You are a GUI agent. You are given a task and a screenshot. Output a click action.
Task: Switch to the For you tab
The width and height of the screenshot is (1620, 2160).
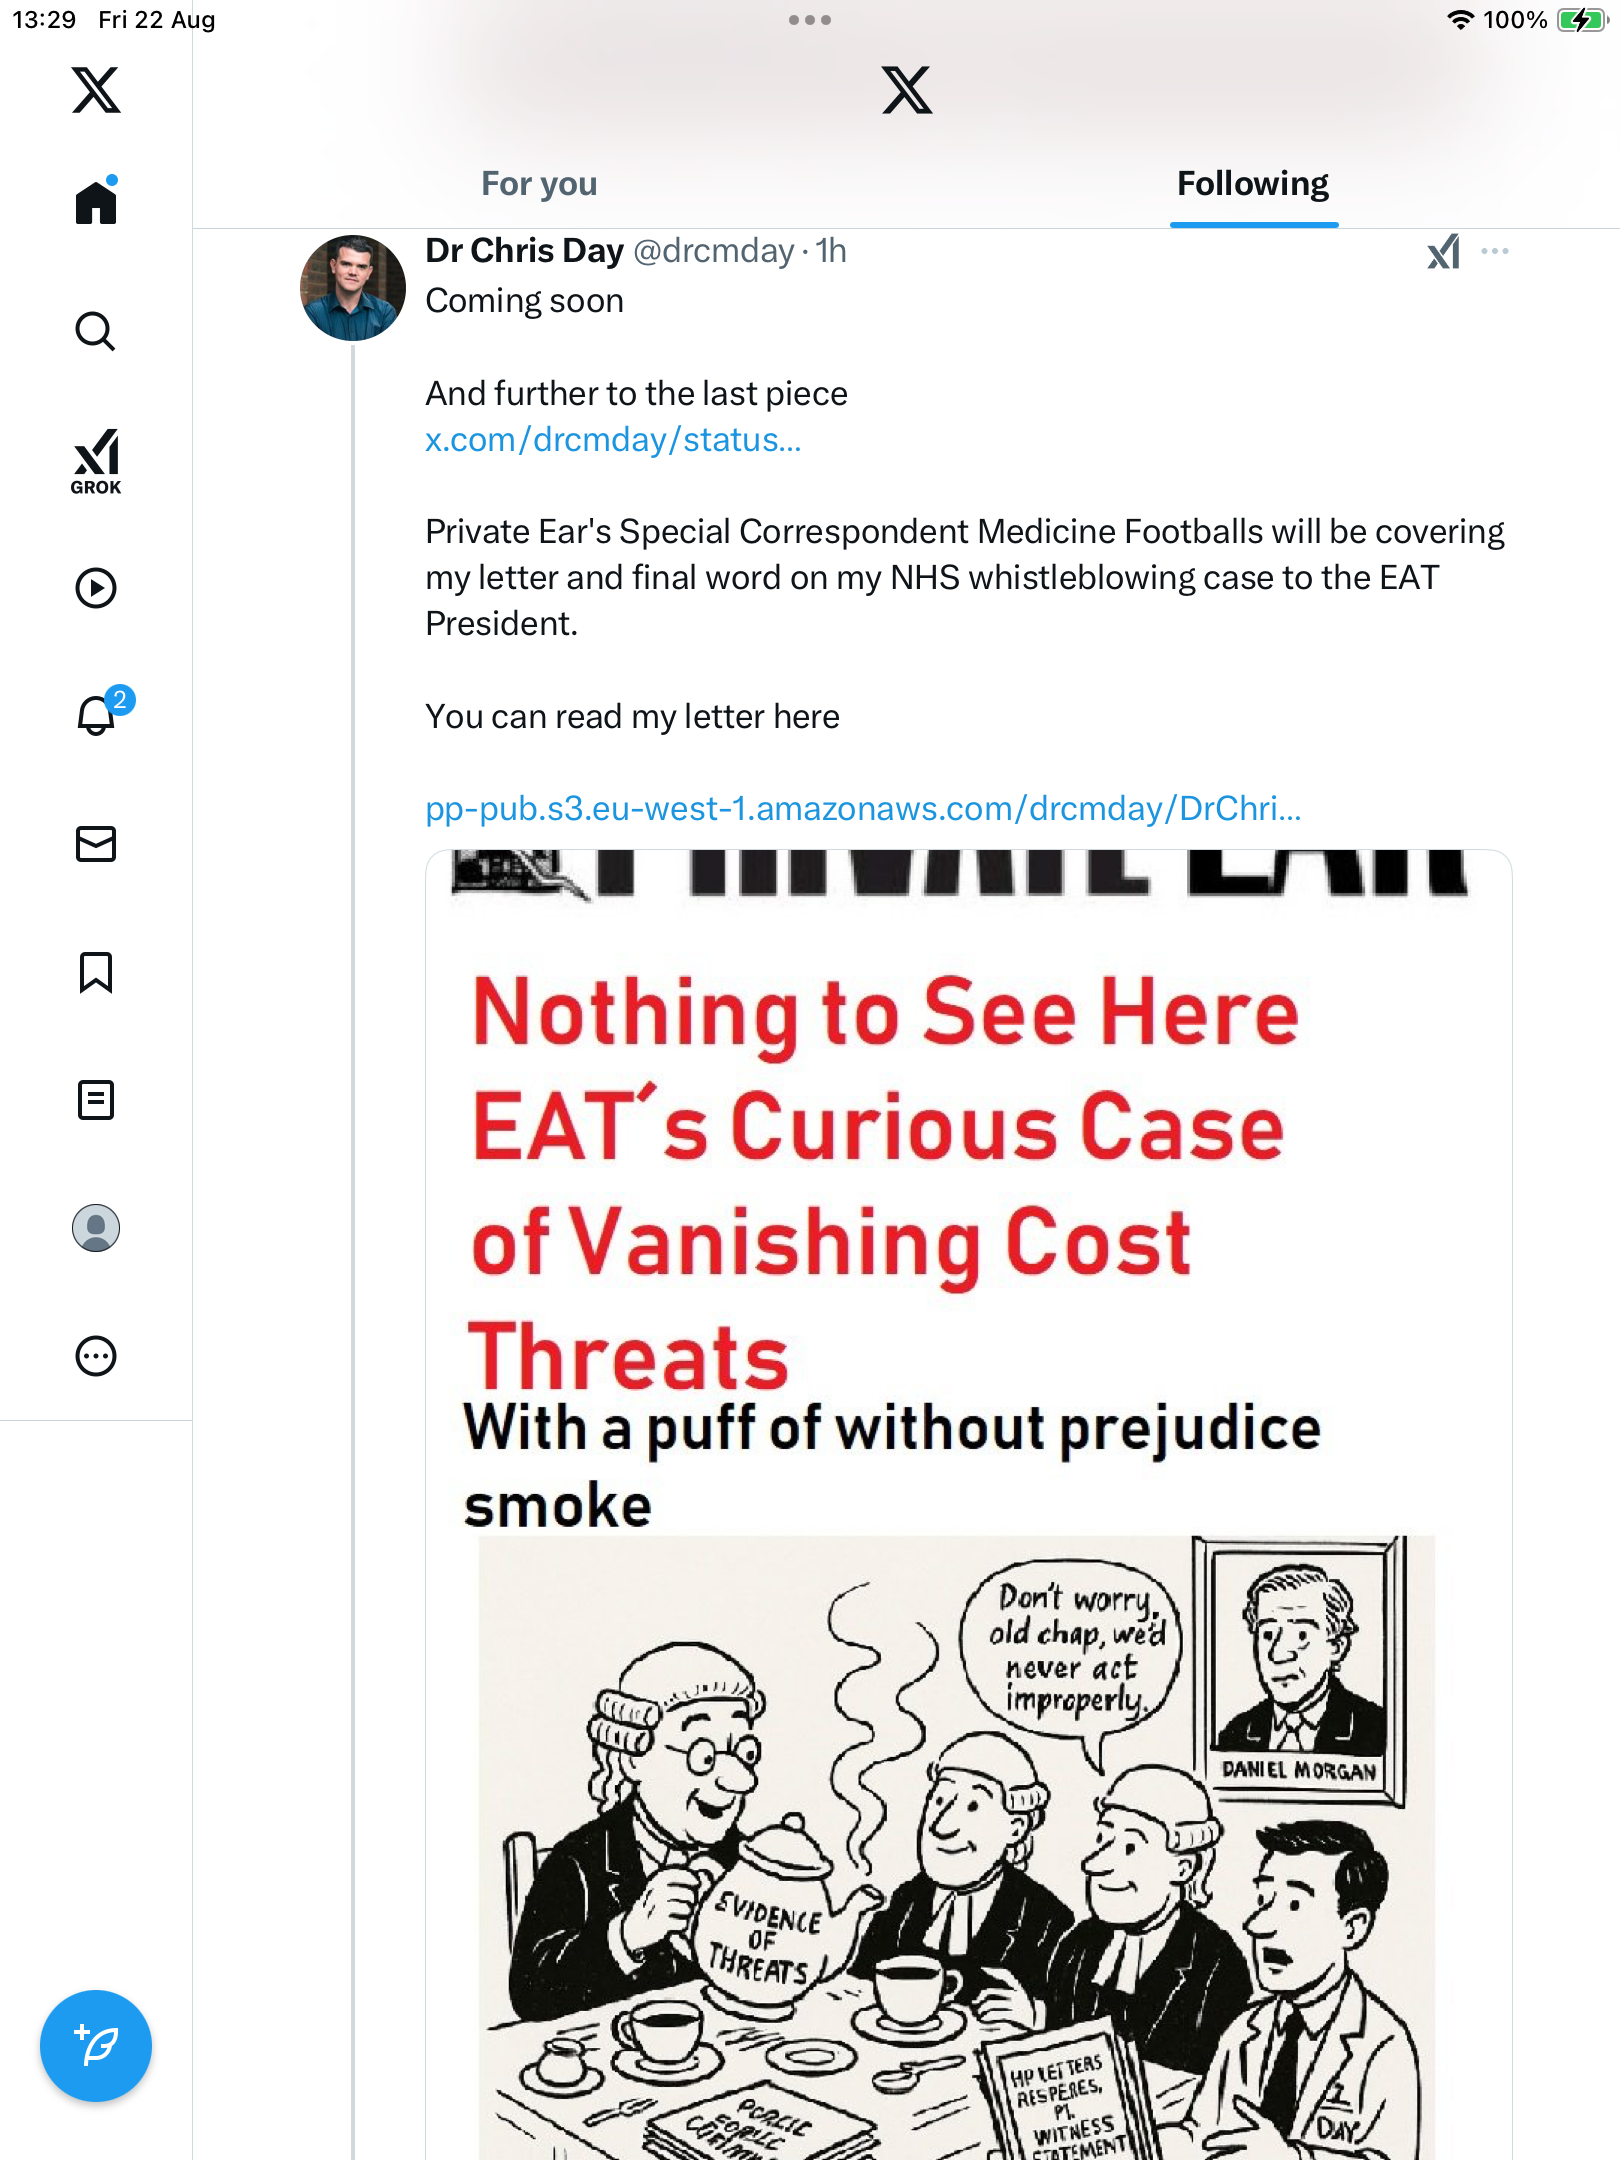pyautogui.click(x=539, y=184)
